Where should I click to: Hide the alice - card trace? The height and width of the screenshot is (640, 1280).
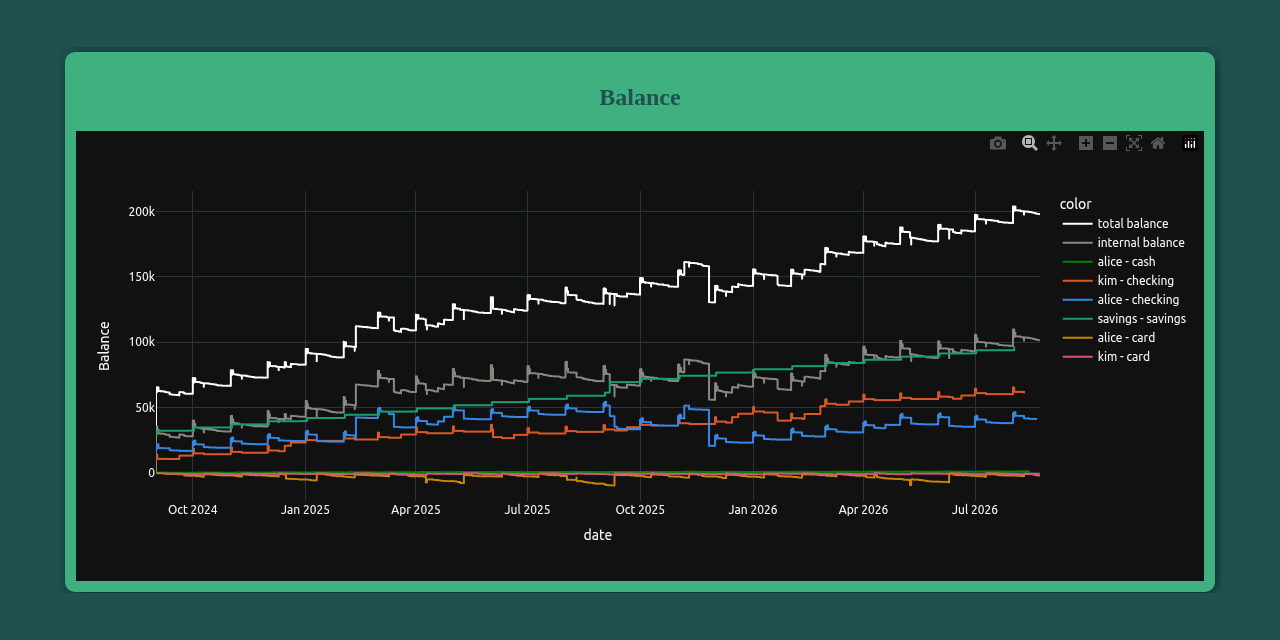pyautogui.click(x=1125, y=338)
